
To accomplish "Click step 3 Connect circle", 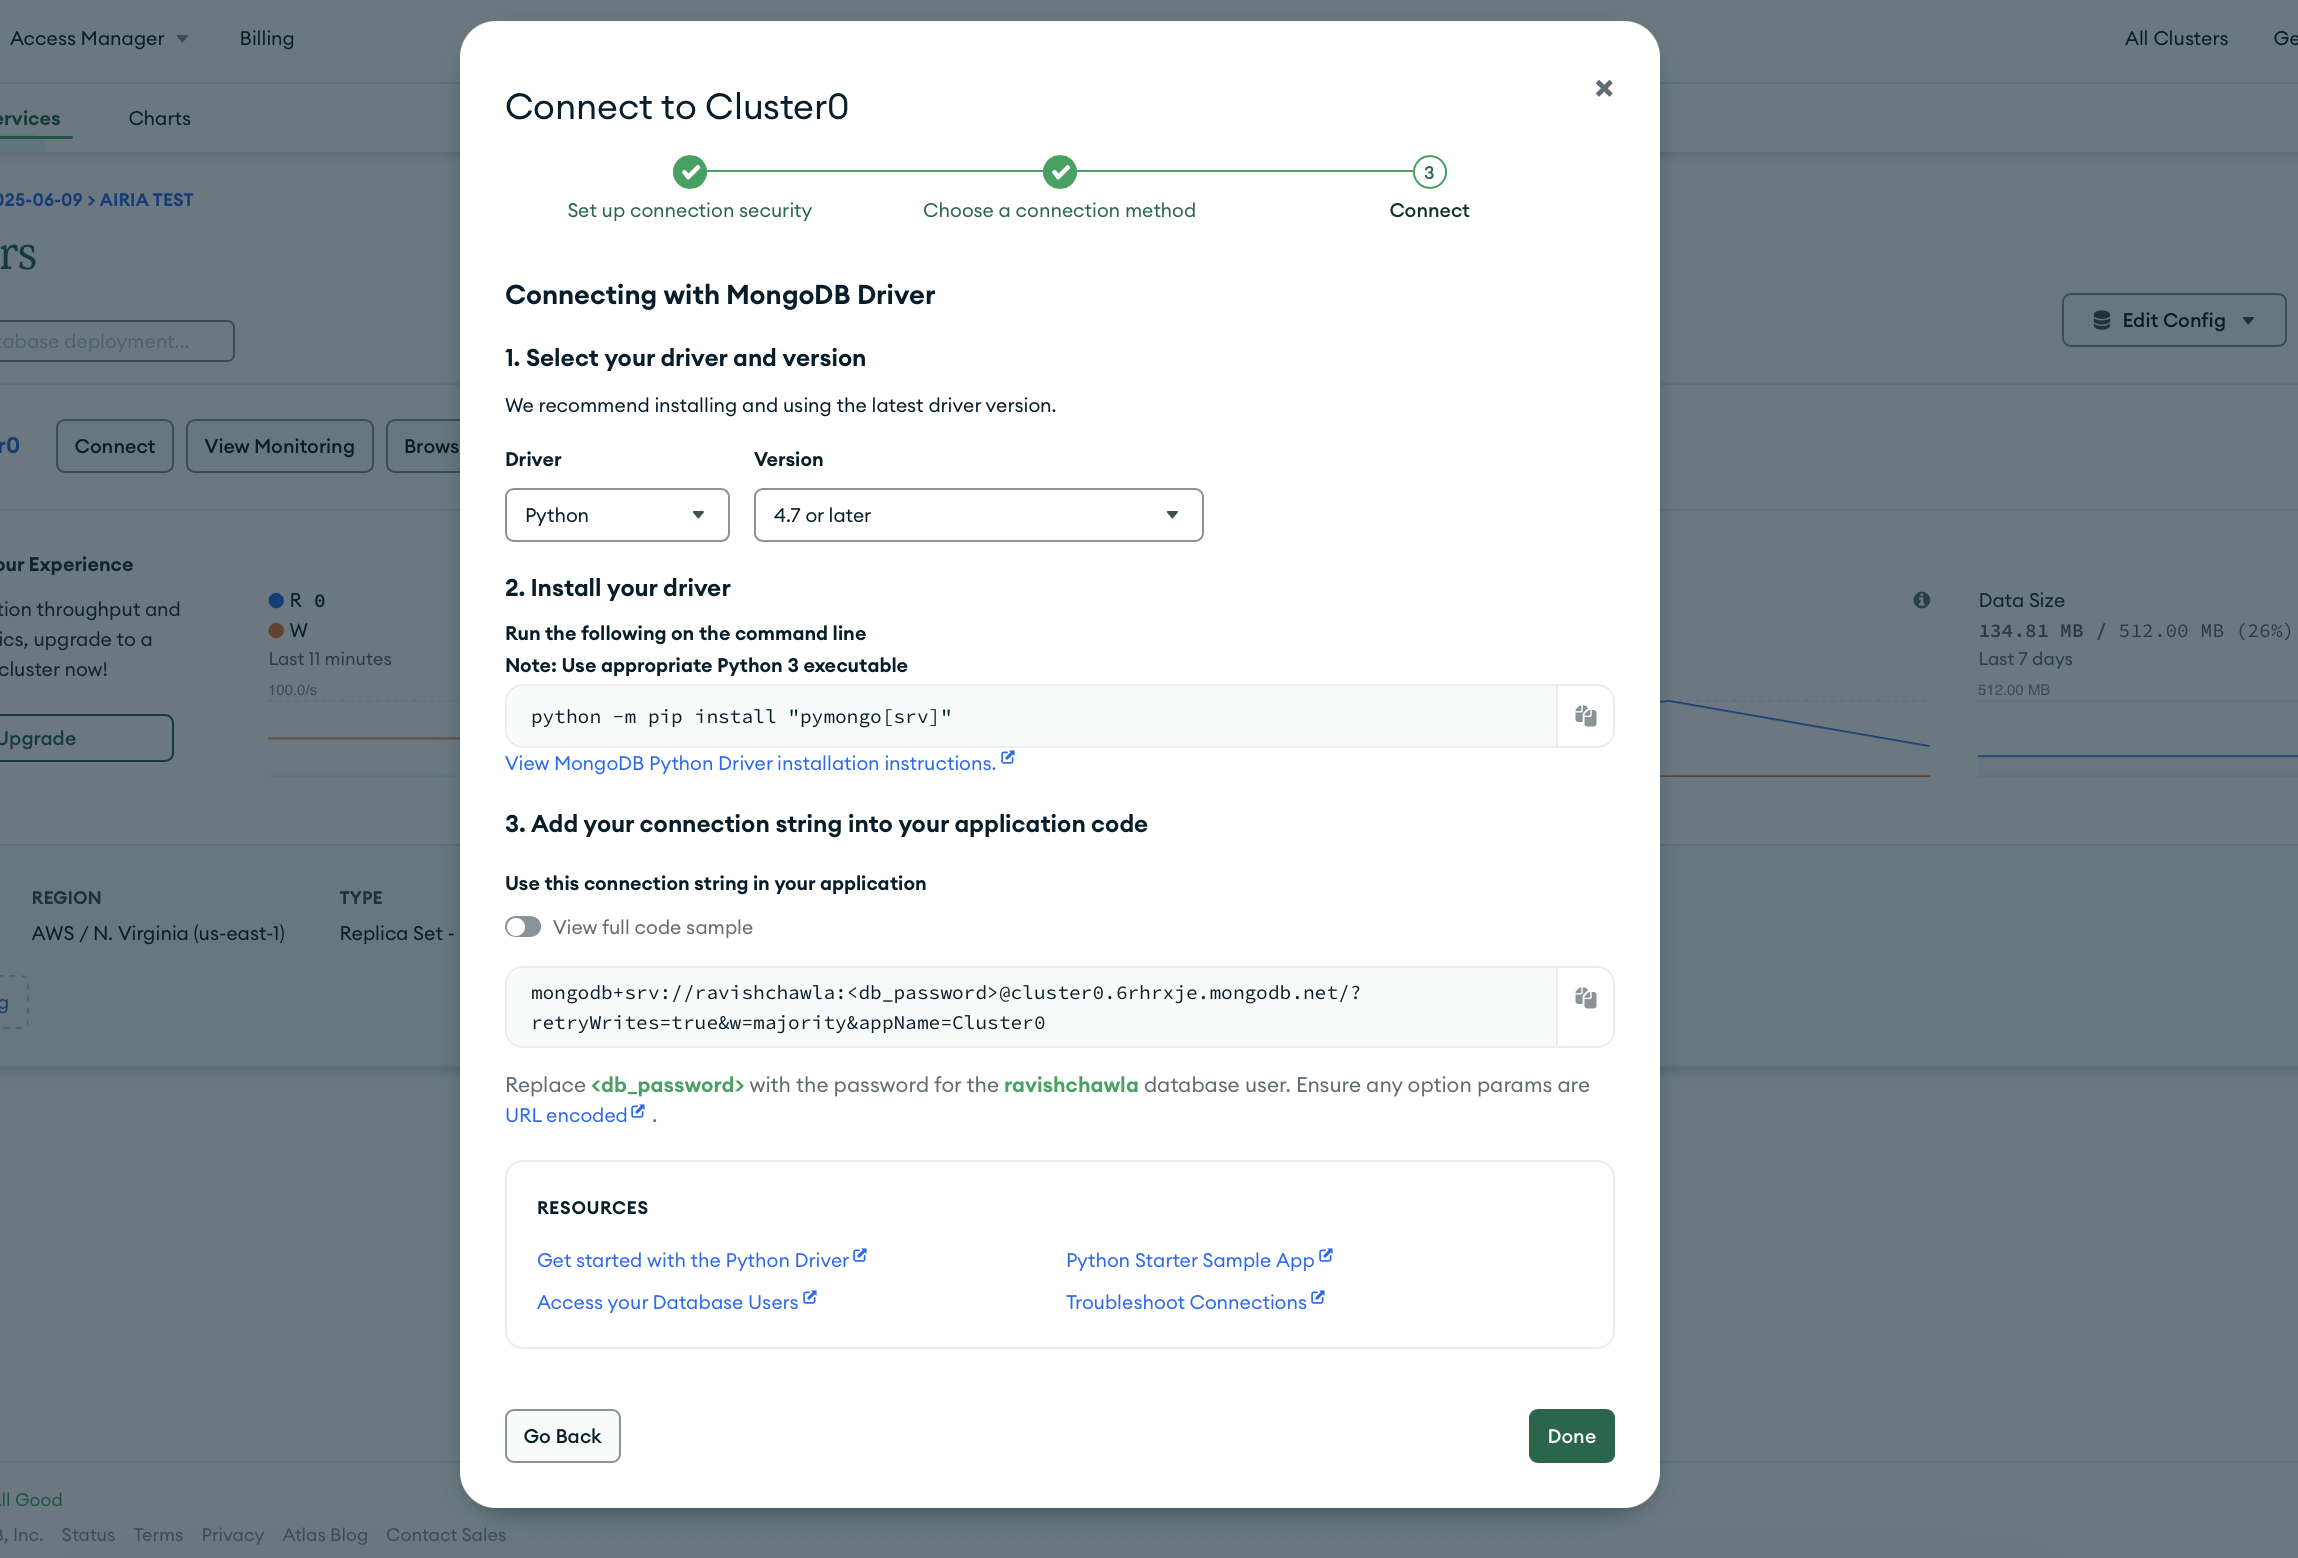I will click(1429, 172).
